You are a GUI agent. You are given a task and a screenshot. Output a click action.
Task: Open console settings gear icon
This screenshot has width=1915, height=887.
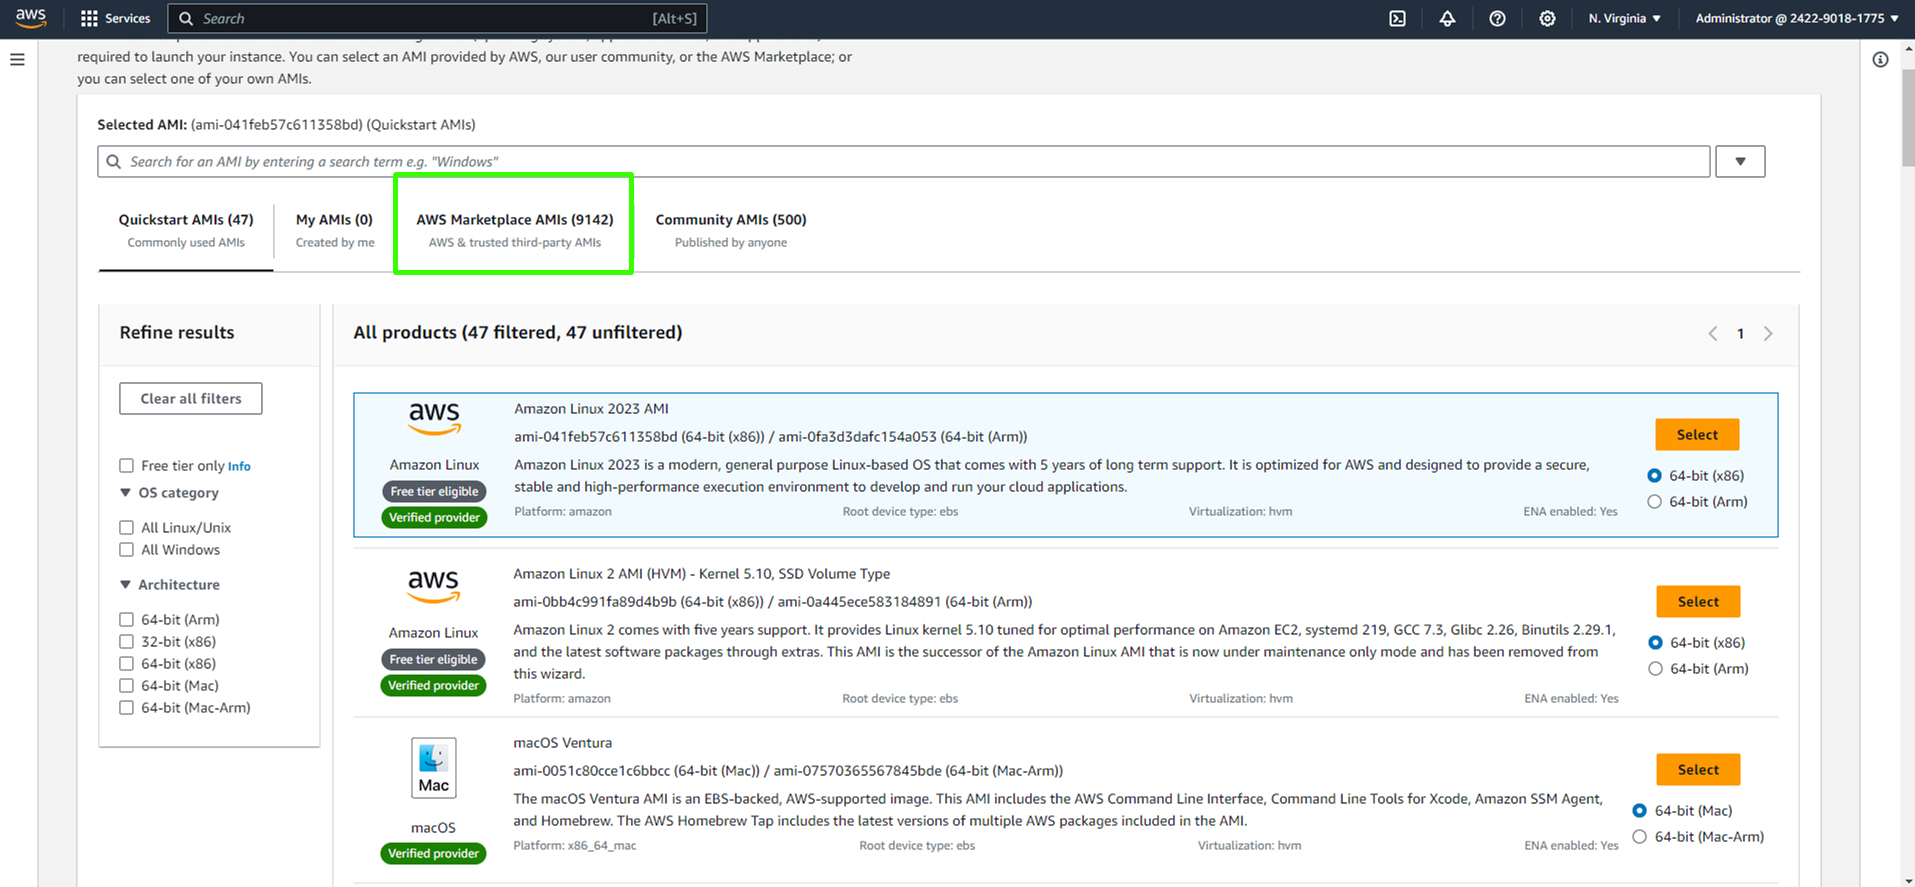point(1547,18)
